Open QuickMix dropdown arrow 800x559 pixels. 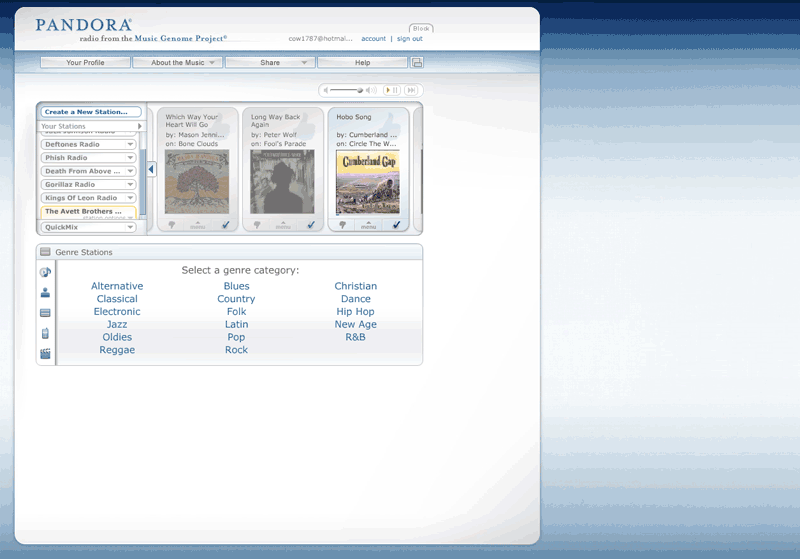[x=131, y=227]
